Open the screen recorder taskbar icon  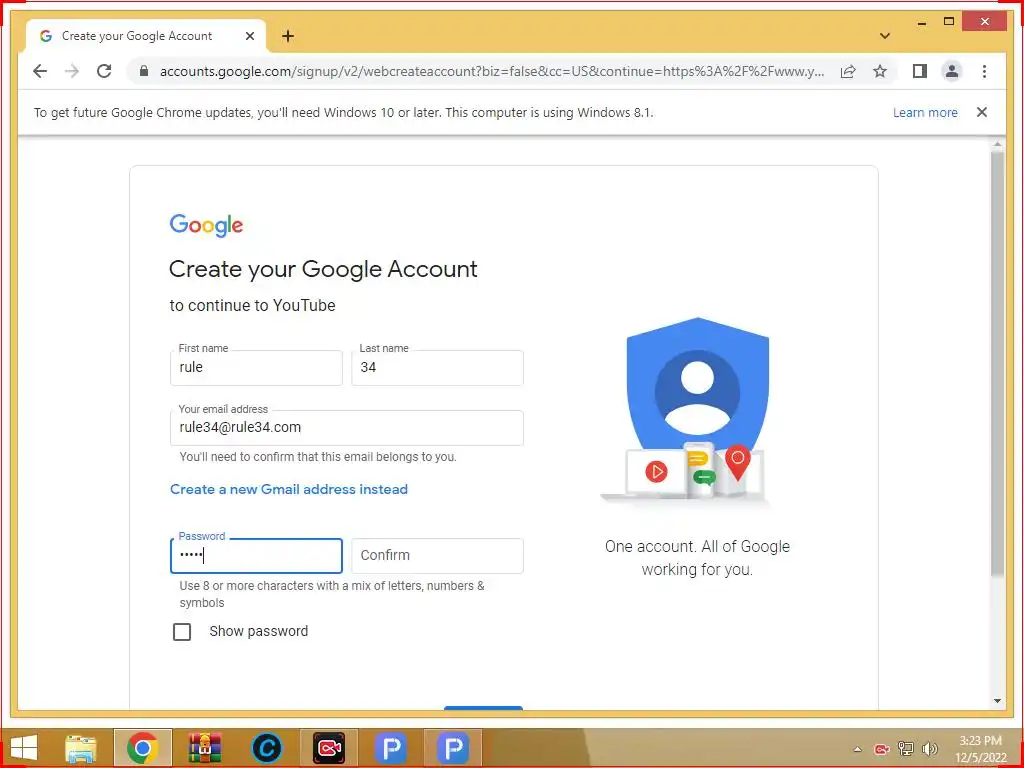[329, 748]
